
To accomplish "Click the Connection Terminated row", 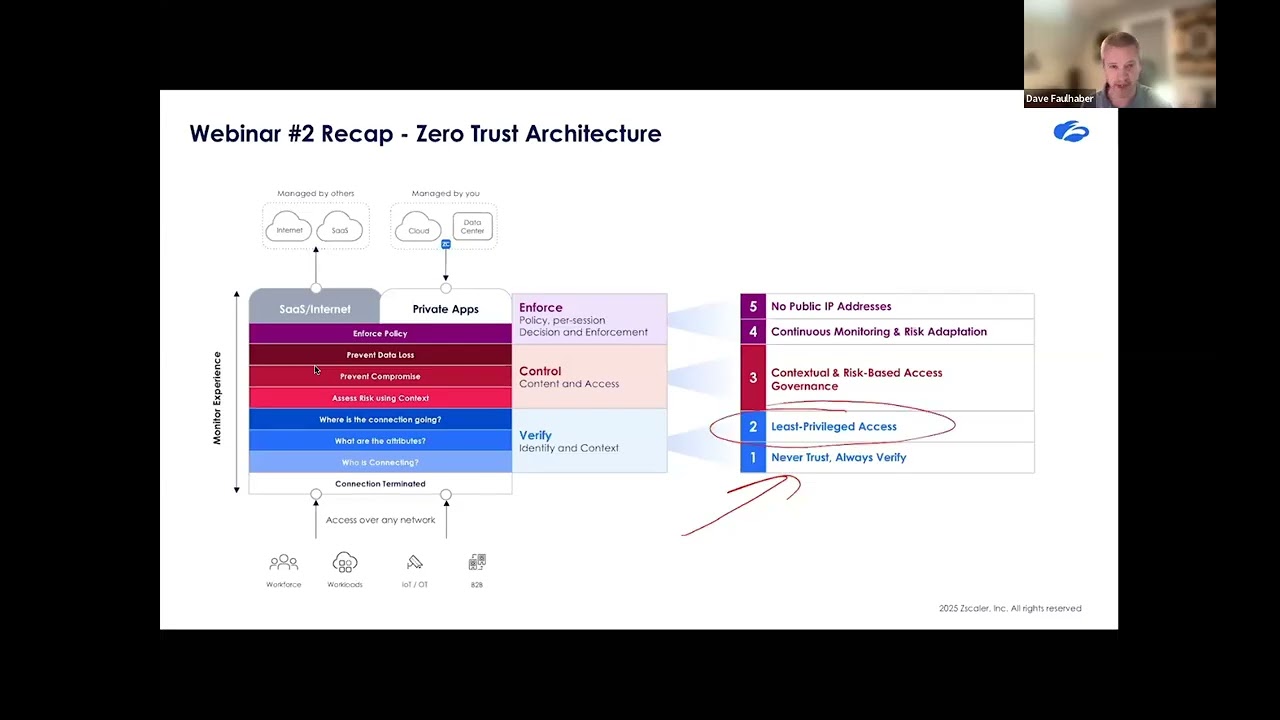I will [380, 484].
